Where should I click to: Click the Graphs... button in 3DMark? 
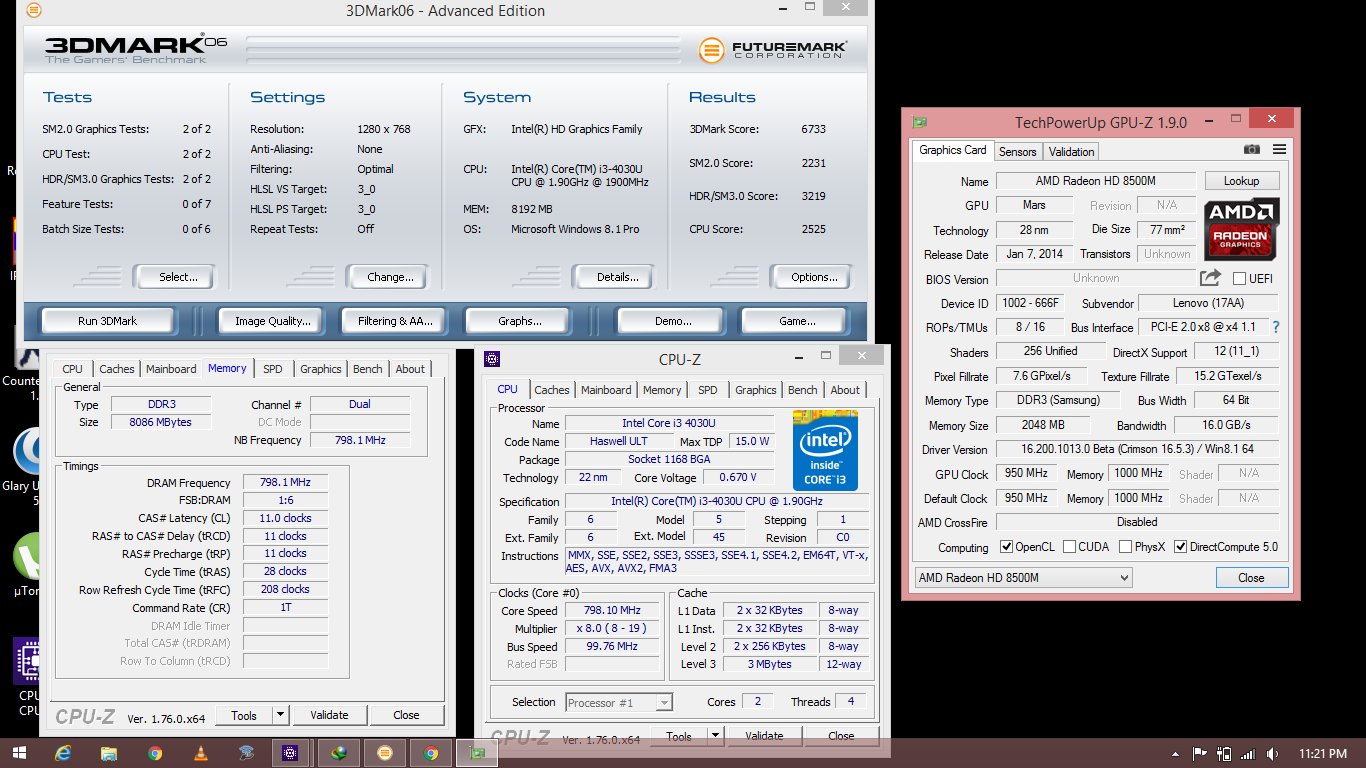[x=519, y=321]
